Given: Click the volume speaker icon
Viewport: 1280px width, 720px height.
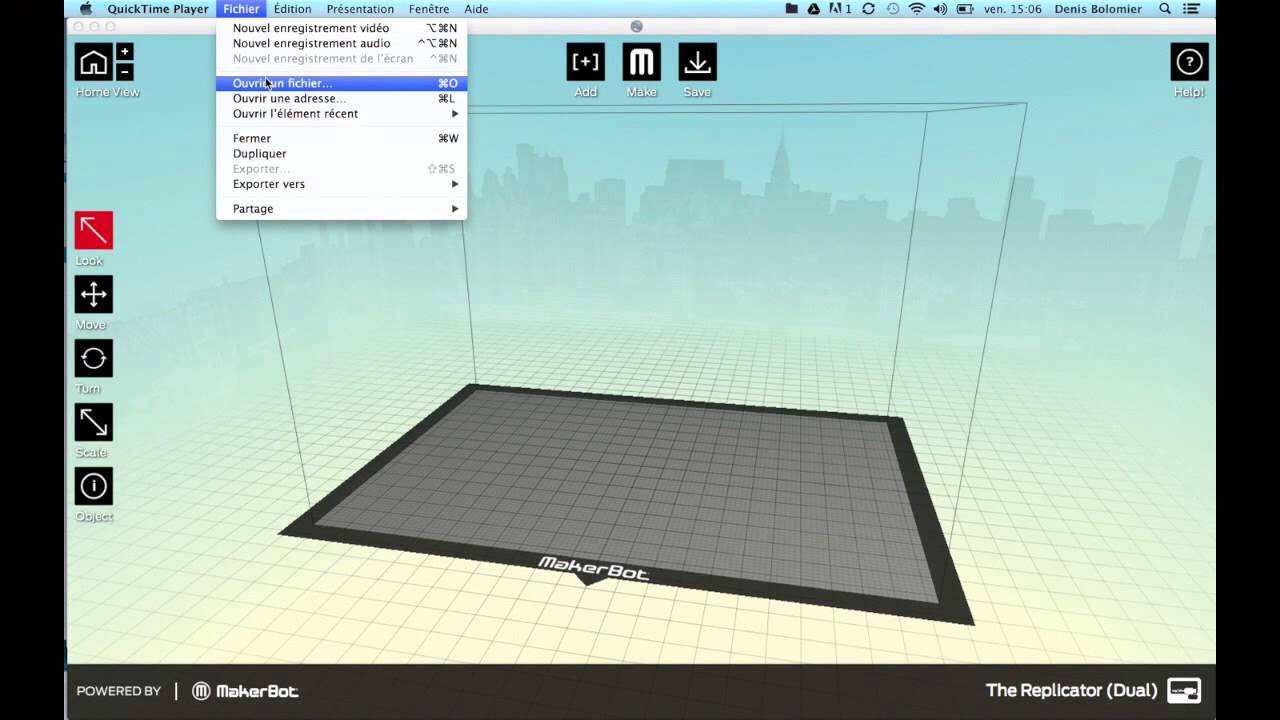Looking at the screenshot, I should 940,9.
